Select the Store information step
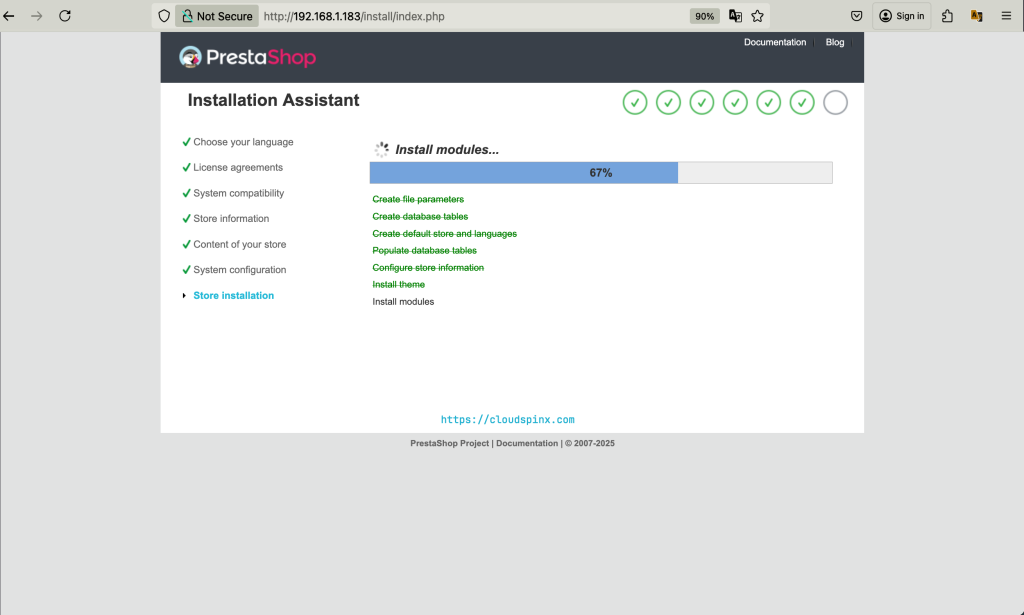 coord(231,219)
